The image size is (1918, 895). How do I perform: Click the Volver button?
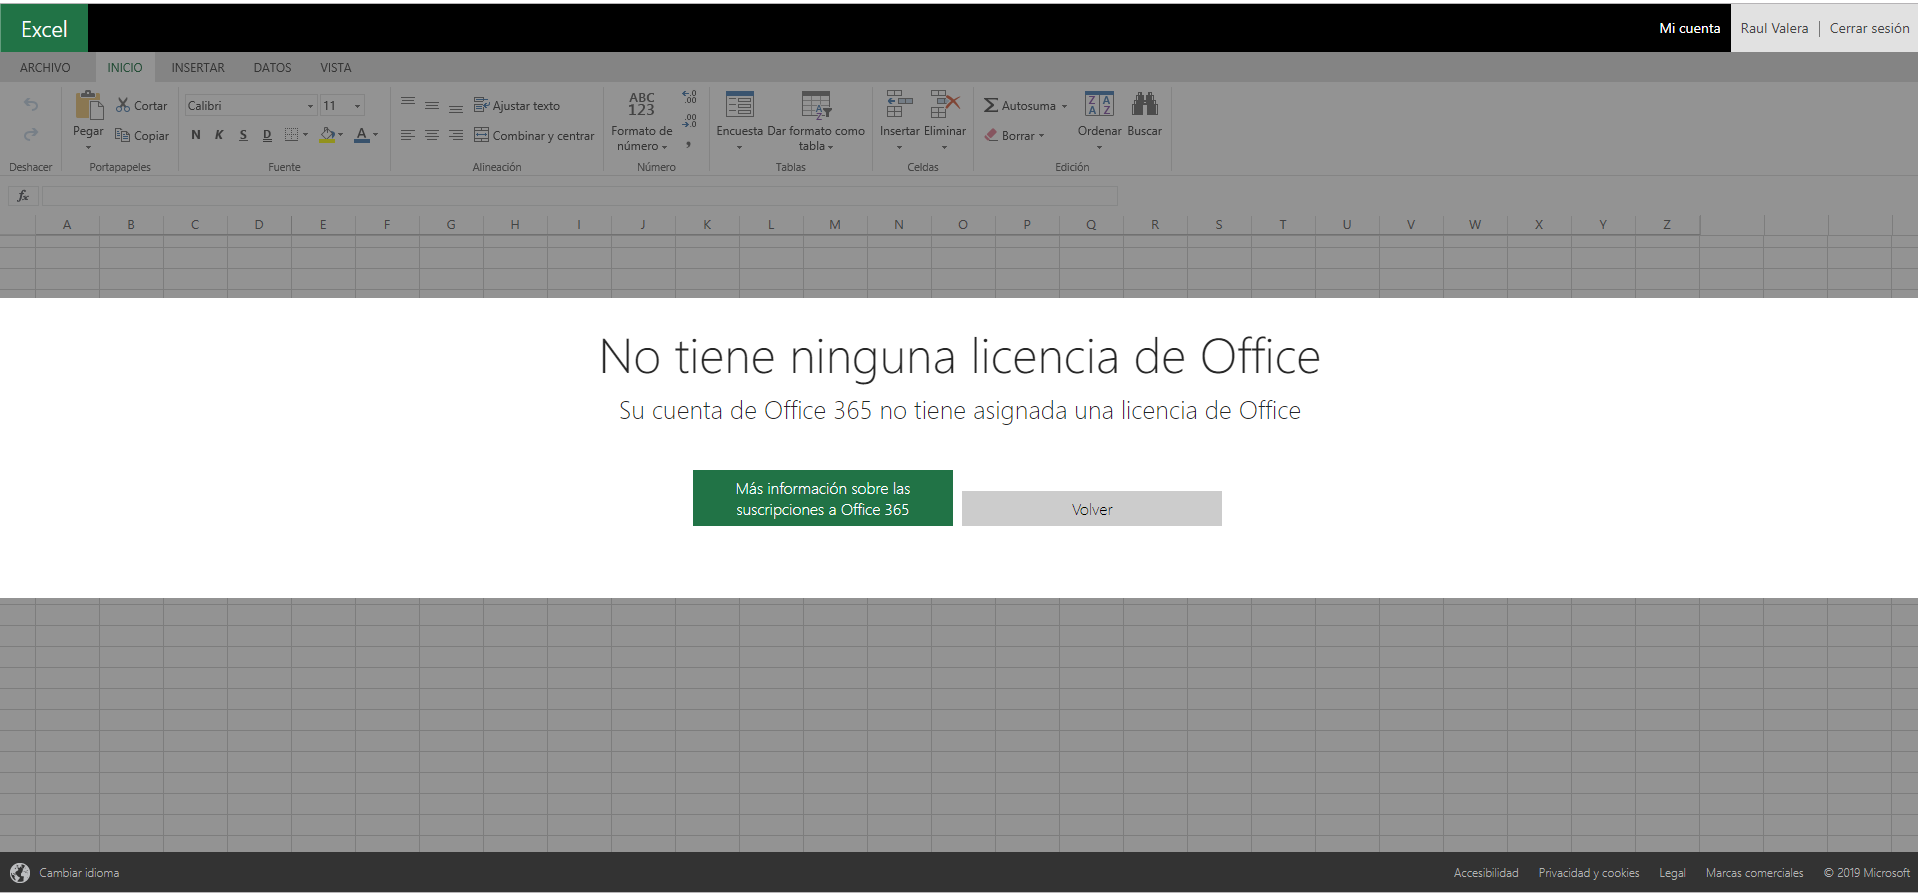1092,509
